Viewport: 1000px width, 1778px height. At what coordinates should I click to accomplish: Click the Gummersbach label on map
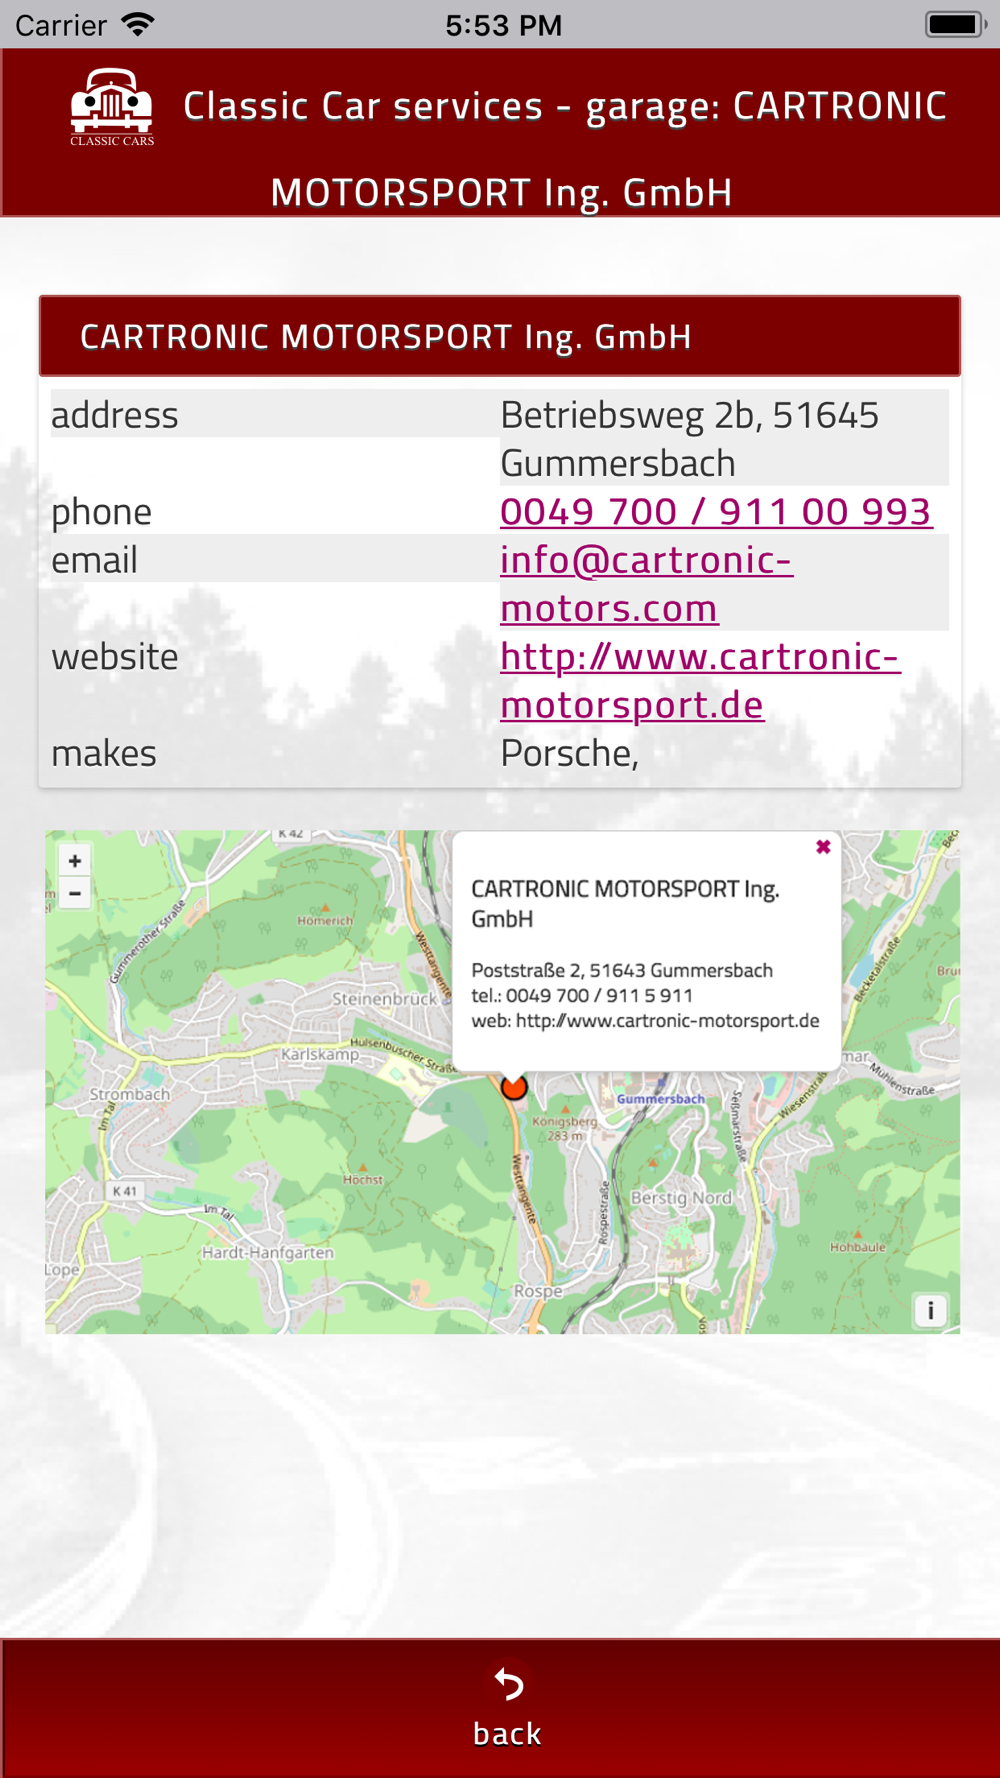click(x=660, y=1098)
